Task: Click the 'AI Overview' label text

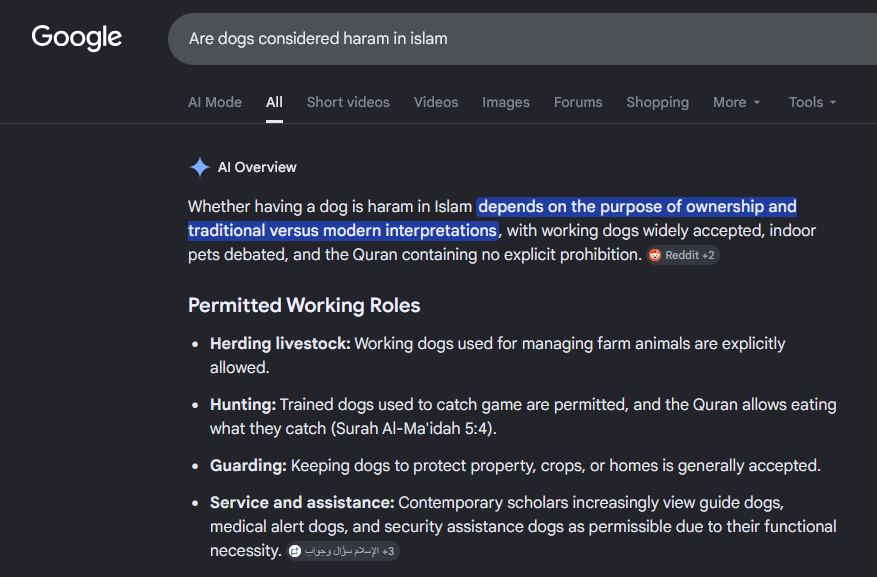Action: tap(257, 167)
